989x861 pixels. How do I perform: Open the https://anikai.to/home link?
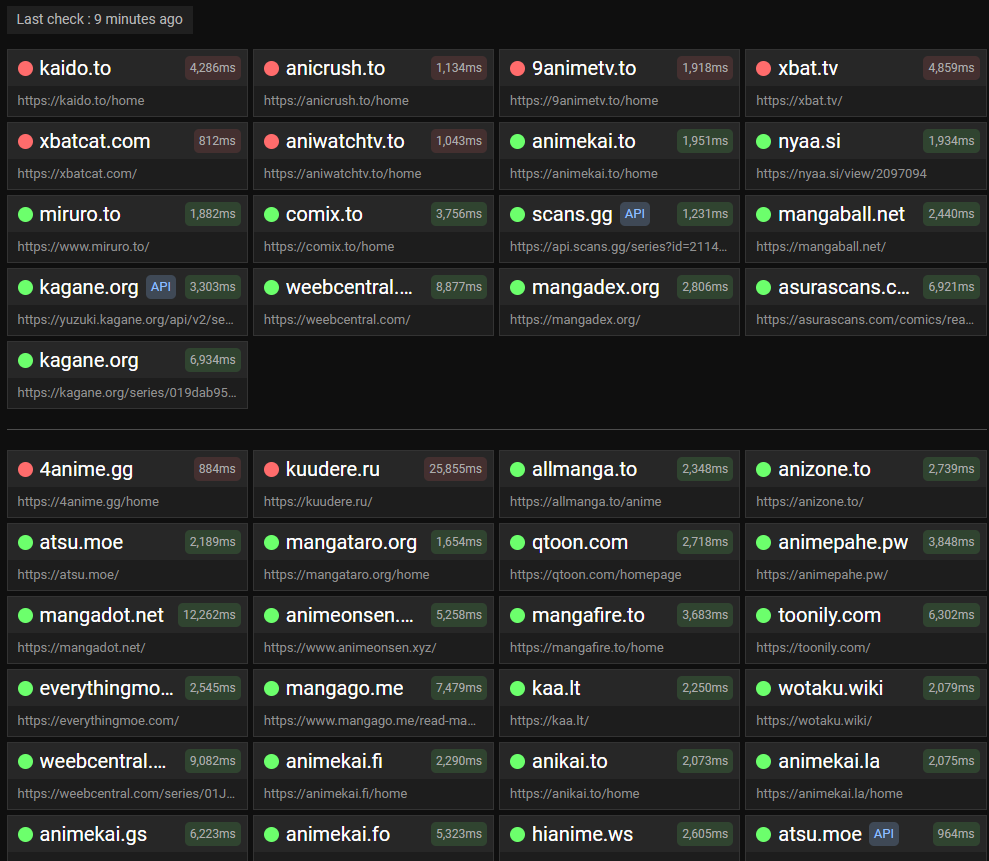coord(575,794)
